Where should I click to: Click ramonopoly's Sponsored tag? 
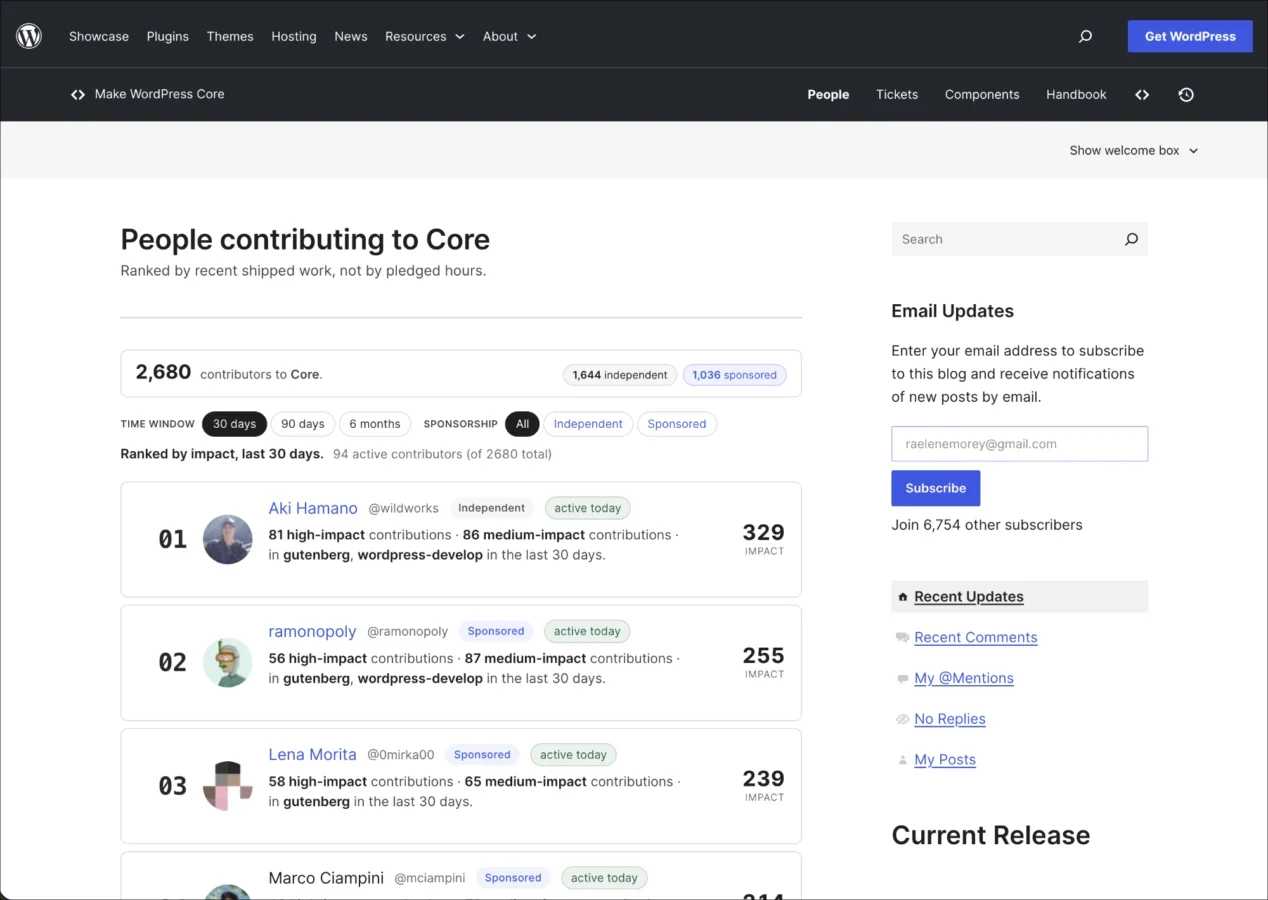click(496, 631)
